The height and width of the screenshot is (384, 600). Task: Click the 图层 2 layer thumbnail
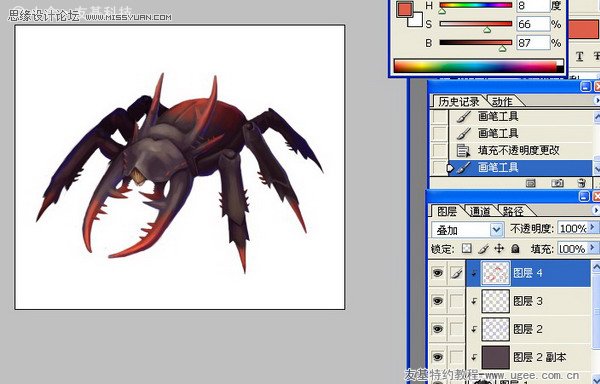click(x=496, y=329)
